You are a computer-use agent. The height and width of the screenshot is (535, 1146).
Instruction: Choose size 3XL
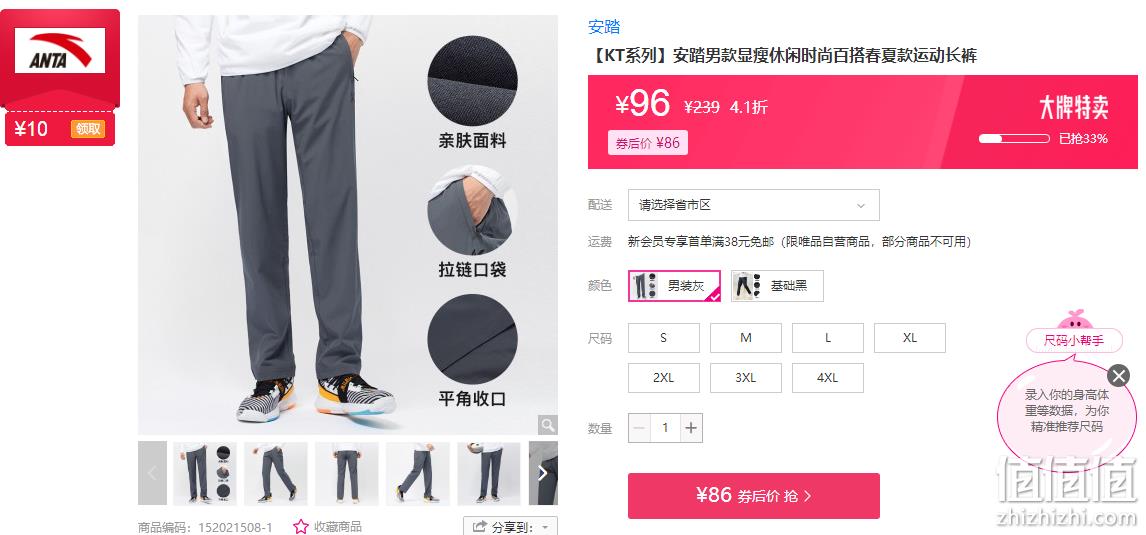[745, 378]
